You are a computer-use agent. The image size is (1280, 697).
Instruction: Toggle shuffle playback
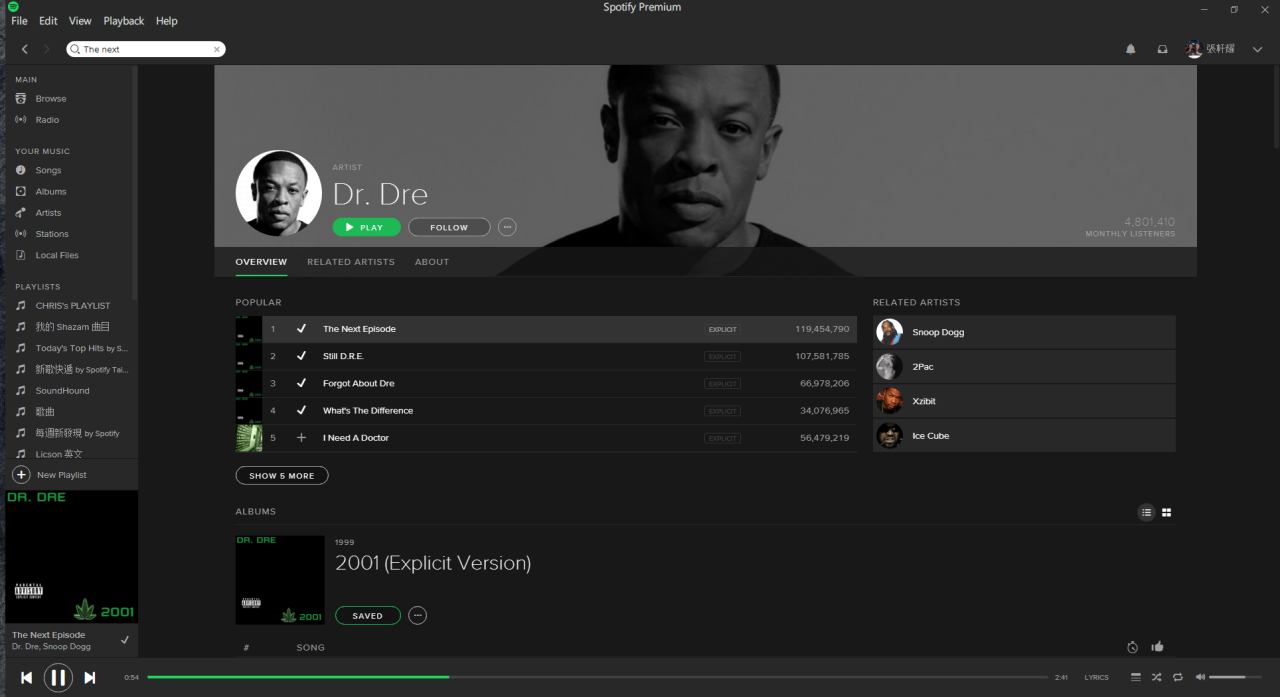pos(1156,677)
